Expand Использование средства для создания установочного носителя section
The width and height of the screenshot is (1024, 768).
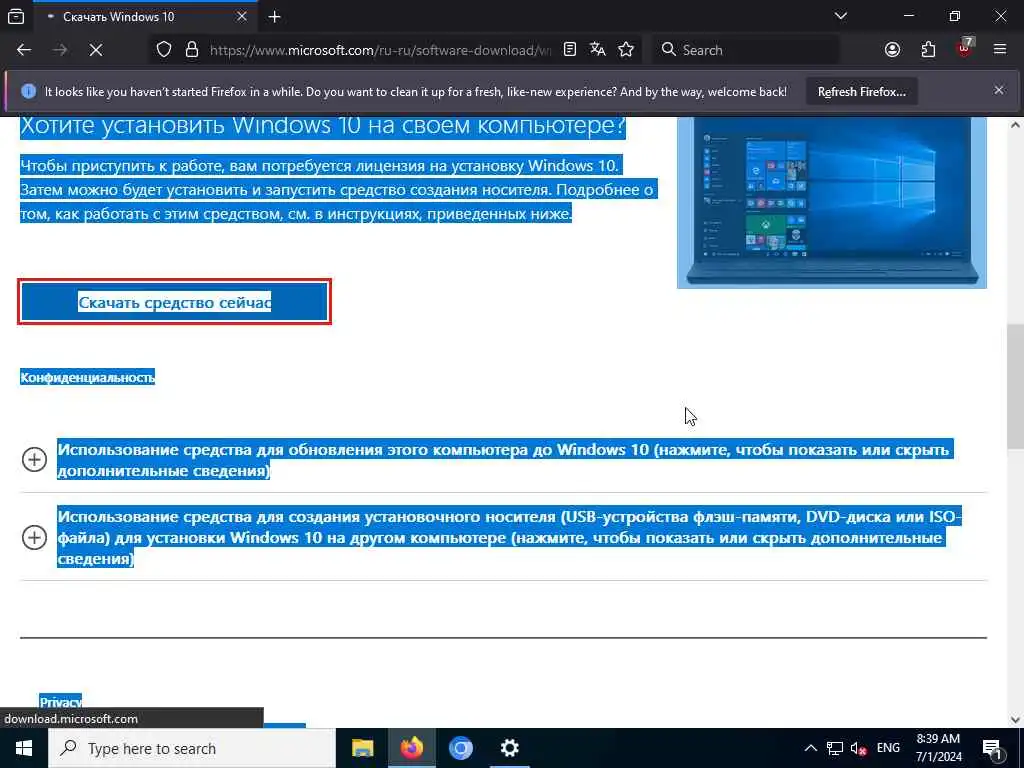[504, 537]
